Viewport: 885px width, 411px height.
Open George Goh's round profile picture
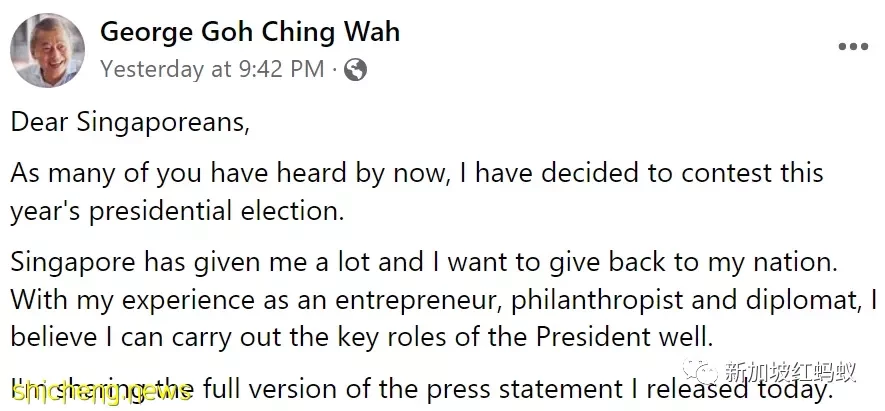coord(47,50)
